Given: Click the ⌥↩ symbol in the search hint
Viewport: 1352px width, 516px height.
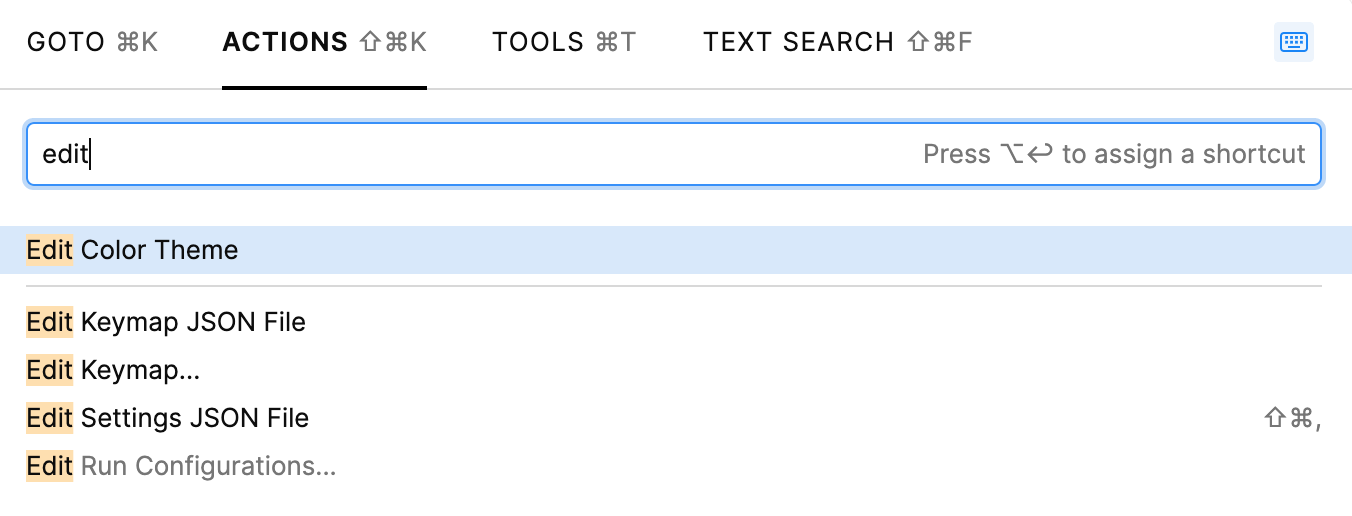Looking at the screenshot, I should 1026,154.
